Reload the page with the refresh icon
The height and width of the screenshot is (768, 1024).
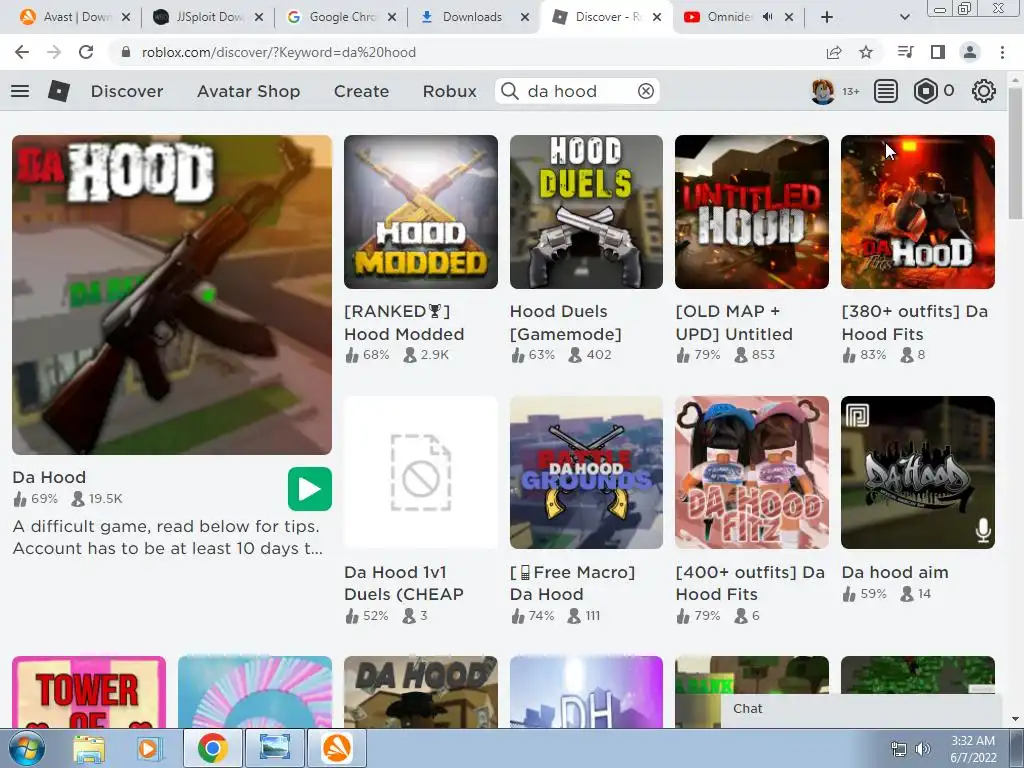pyautogui.click(x=86, y=52)
